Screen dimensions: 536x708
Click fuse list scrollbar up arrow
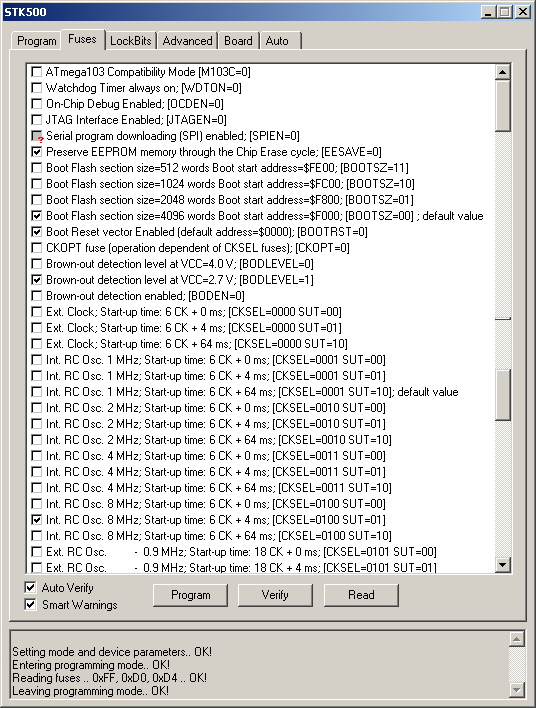(x=503, y=72)
